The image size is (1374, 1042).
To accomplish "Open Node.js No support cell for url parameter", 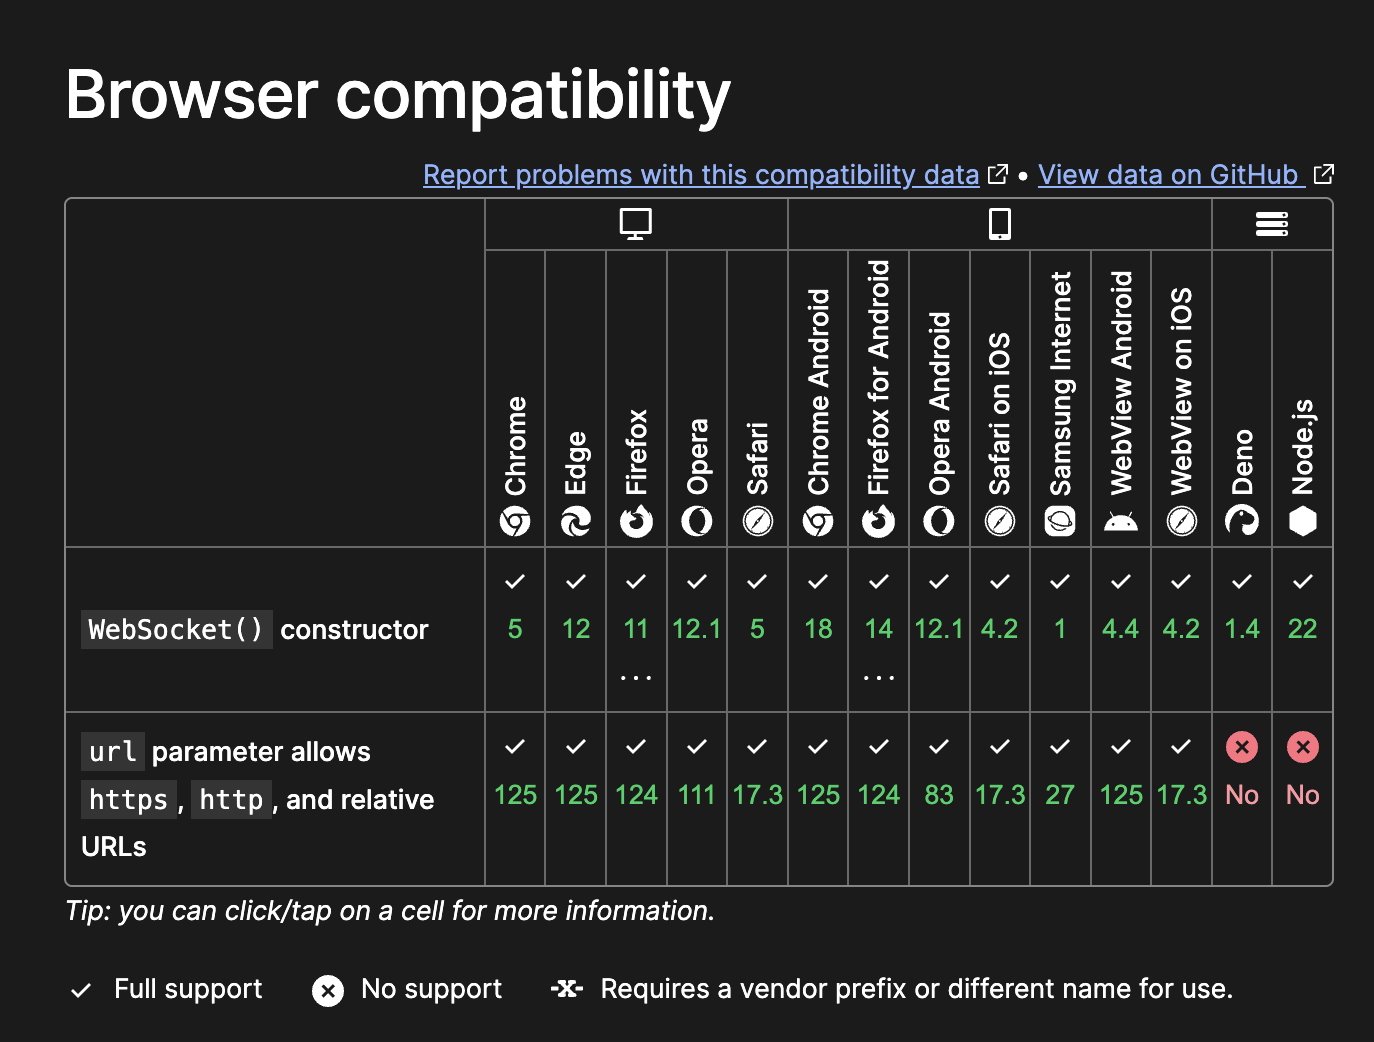I will (x=1303, y=799).
